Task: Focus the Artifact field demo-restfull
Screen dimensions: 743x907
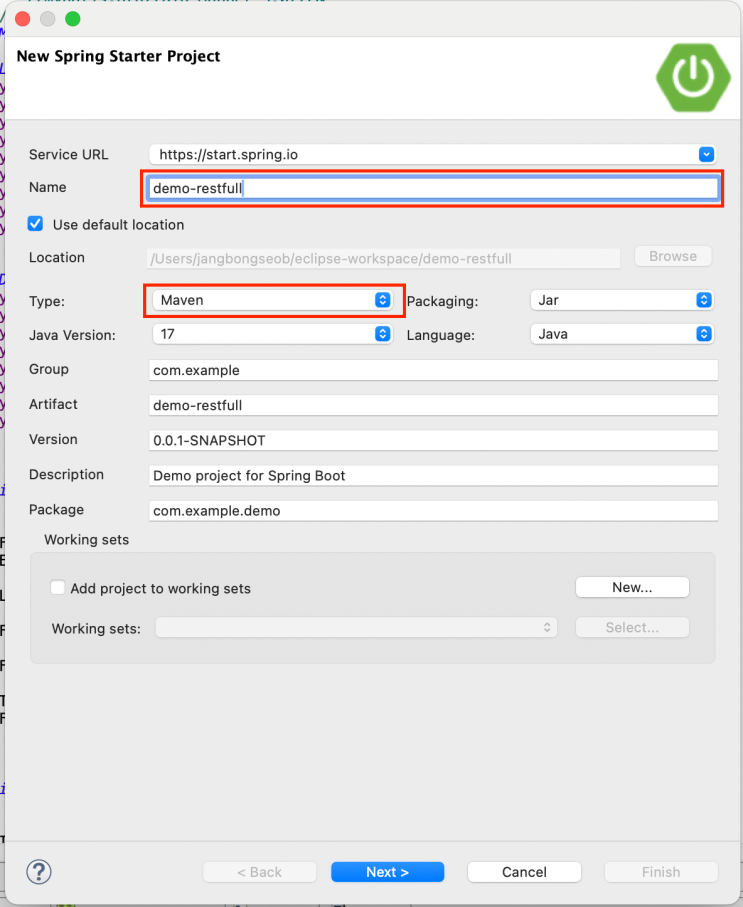Action: 433,405
